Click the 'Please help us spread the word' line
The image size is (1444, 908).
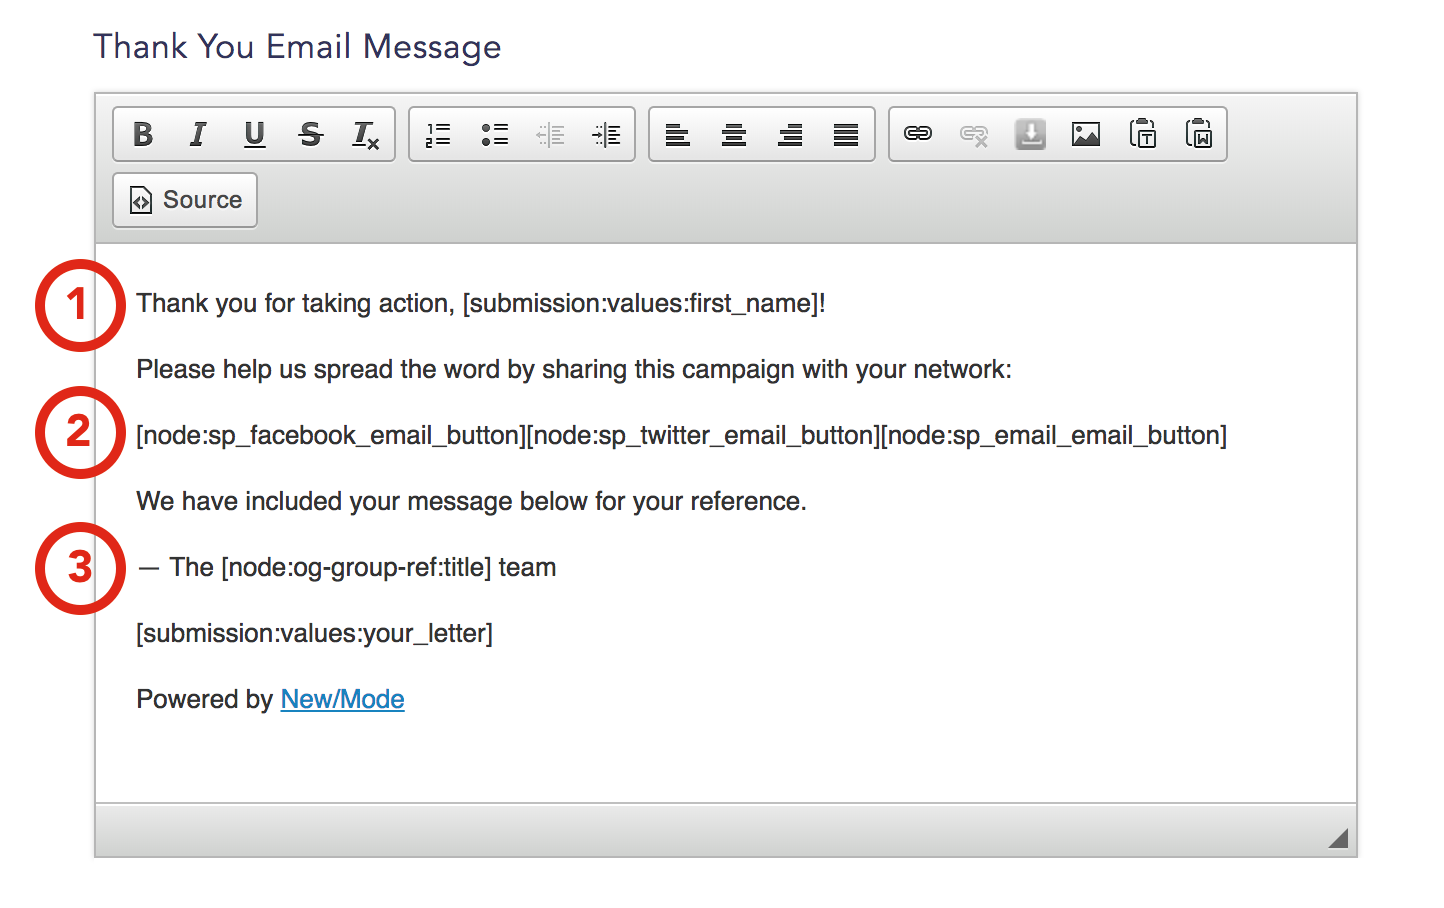574,369
